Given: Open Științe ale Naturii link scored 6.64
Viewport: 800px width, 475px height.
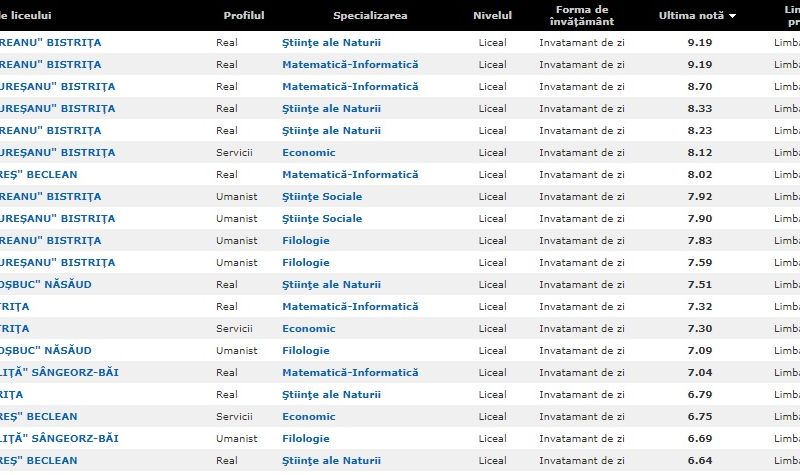Looking at the screenshot, I should (x=331, y=460).
